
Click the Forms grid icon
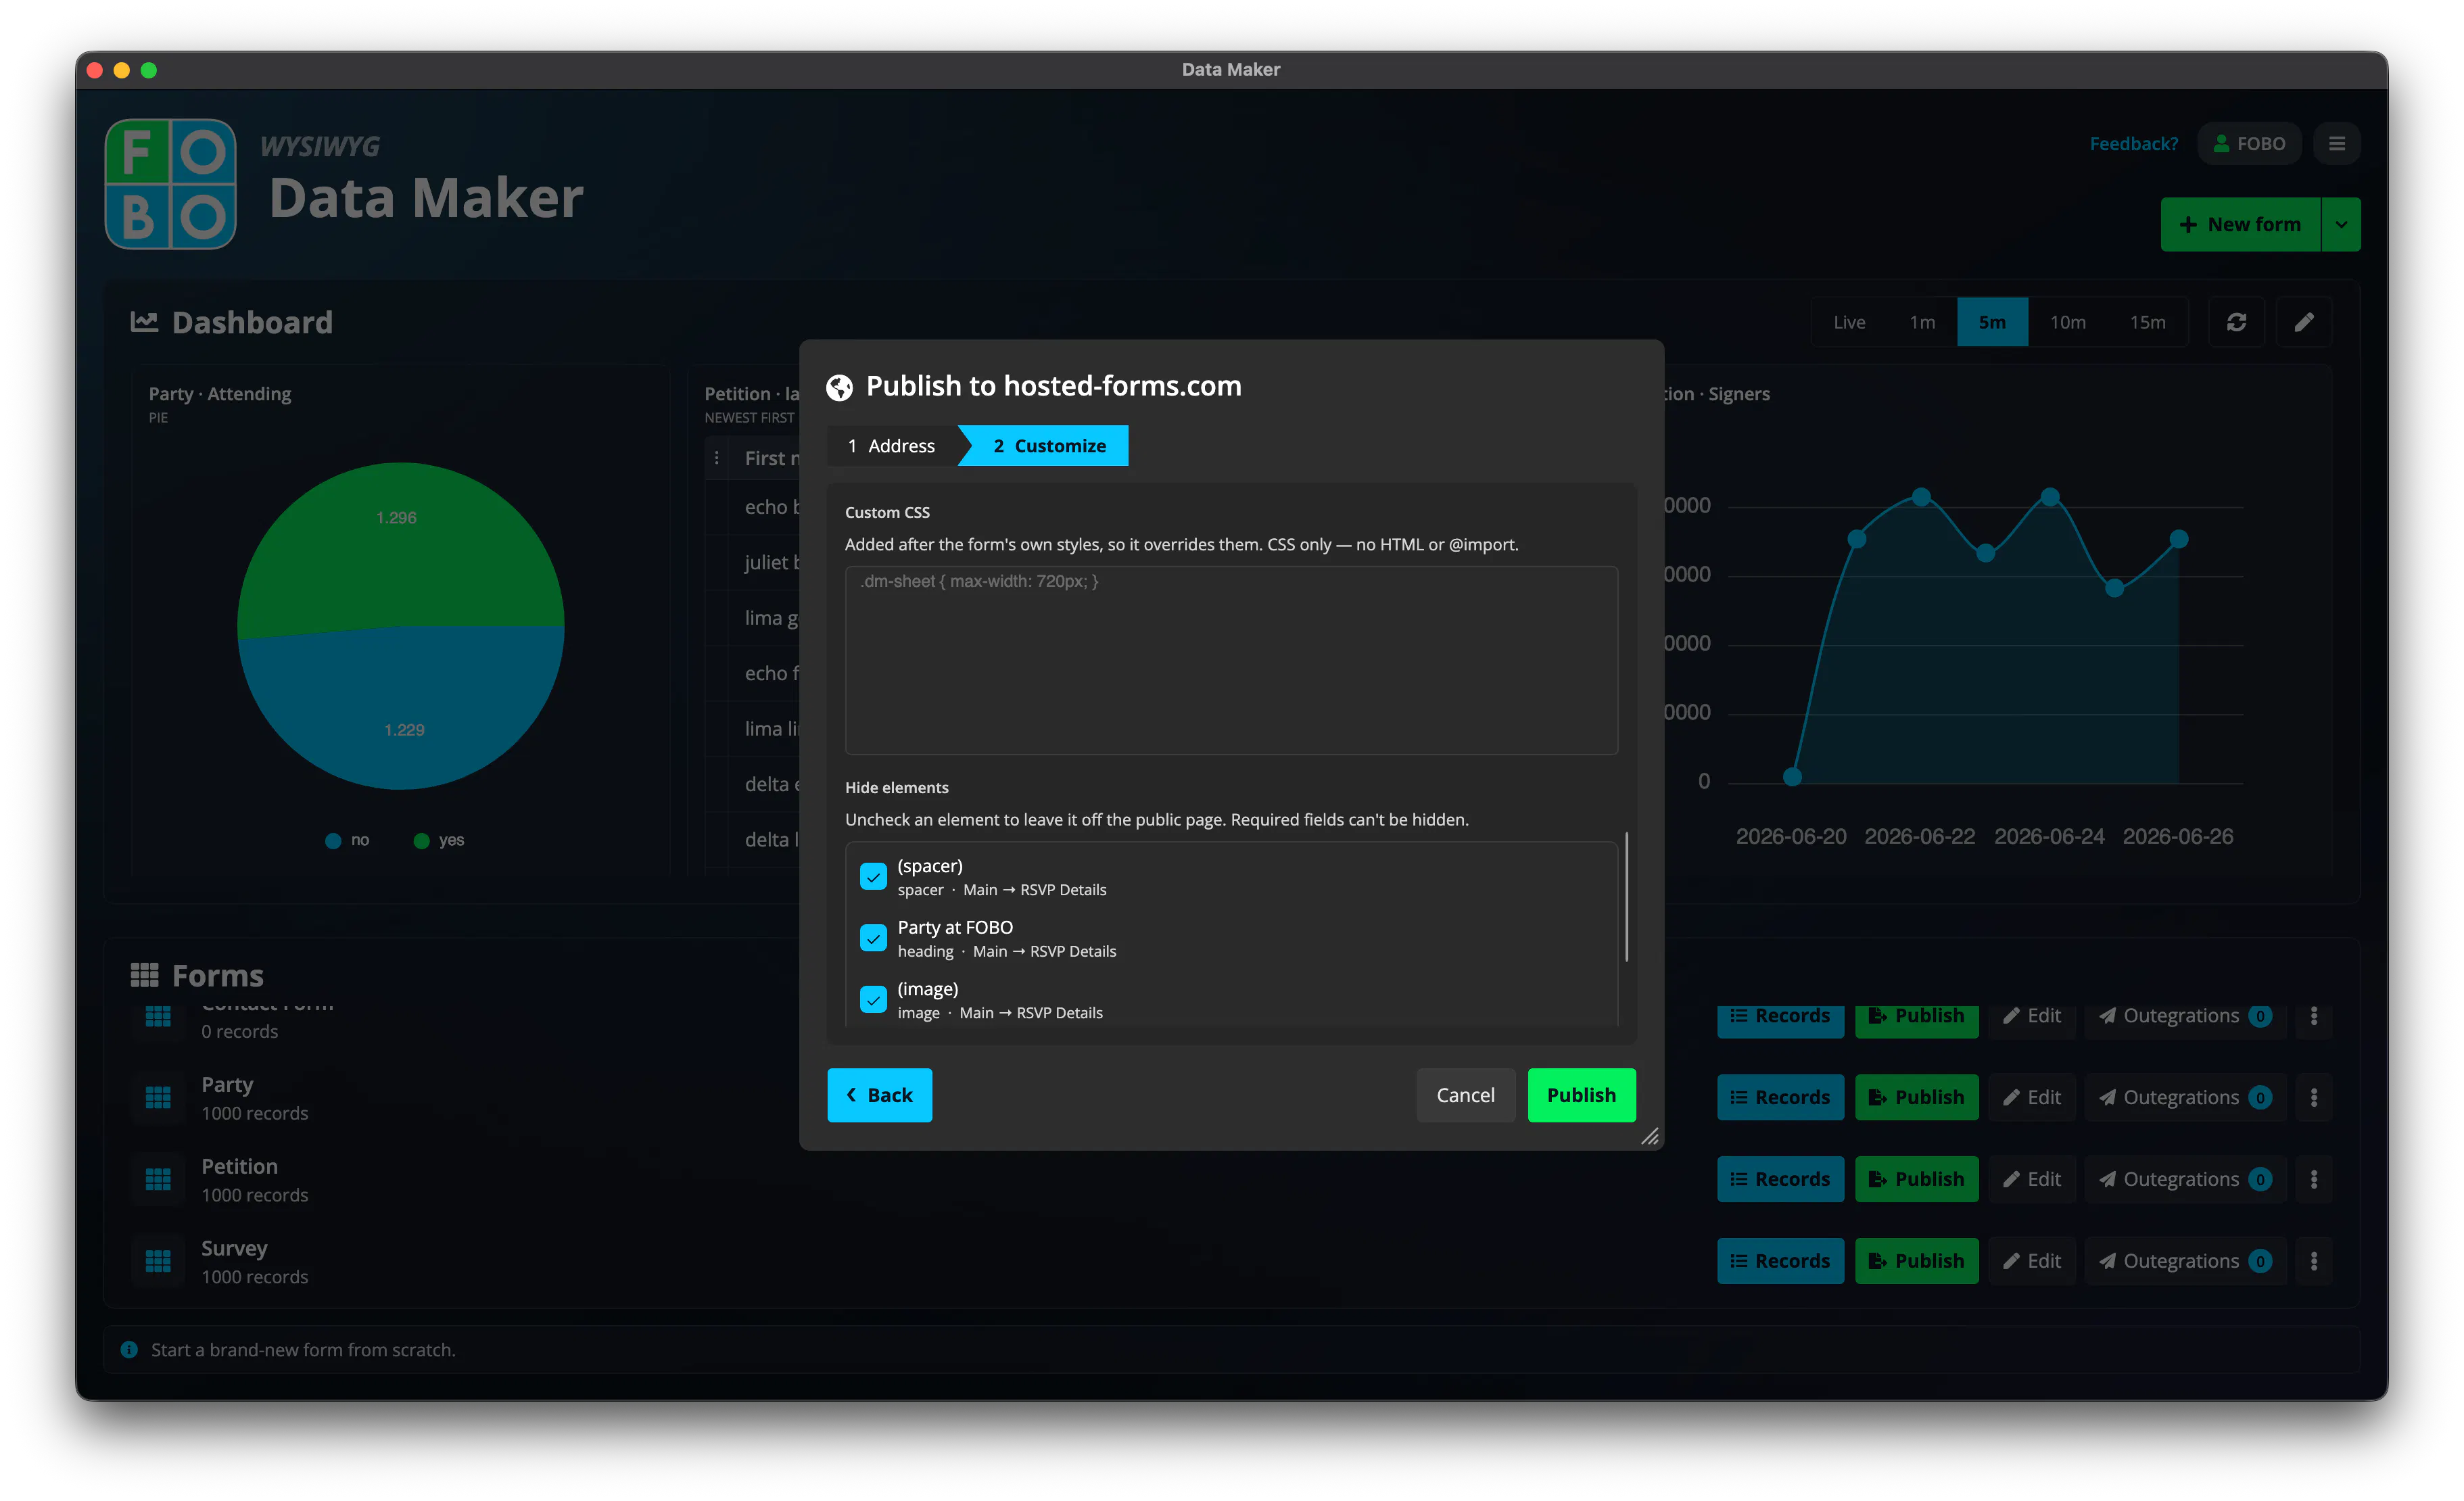[144, 975]
